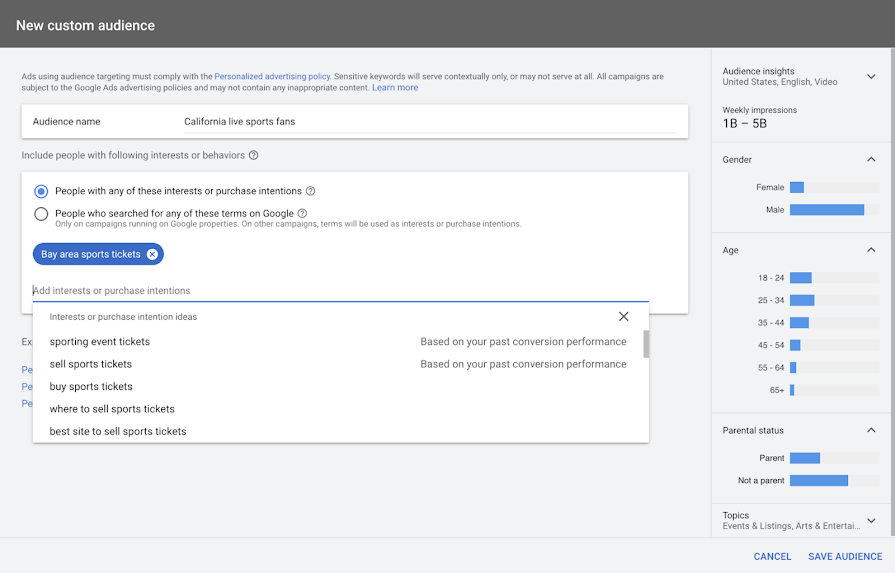Image resolution: width=895 pixels, height=573 pixels.
Task: Collapse the Parental status section
Action: 871,430
